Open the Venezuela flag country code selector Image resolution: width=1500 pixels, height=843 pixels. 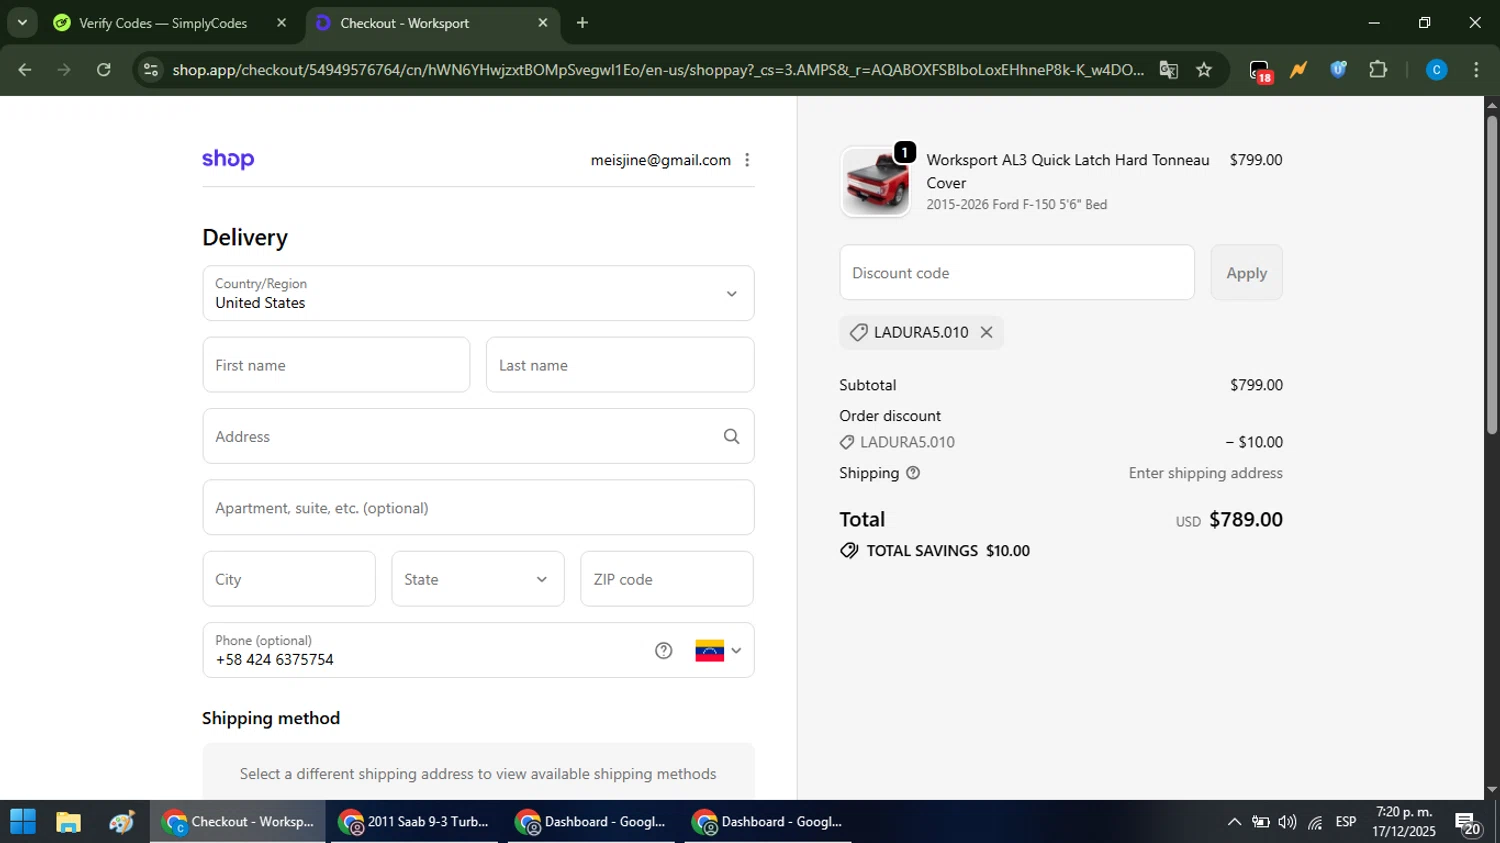point(718,651)
